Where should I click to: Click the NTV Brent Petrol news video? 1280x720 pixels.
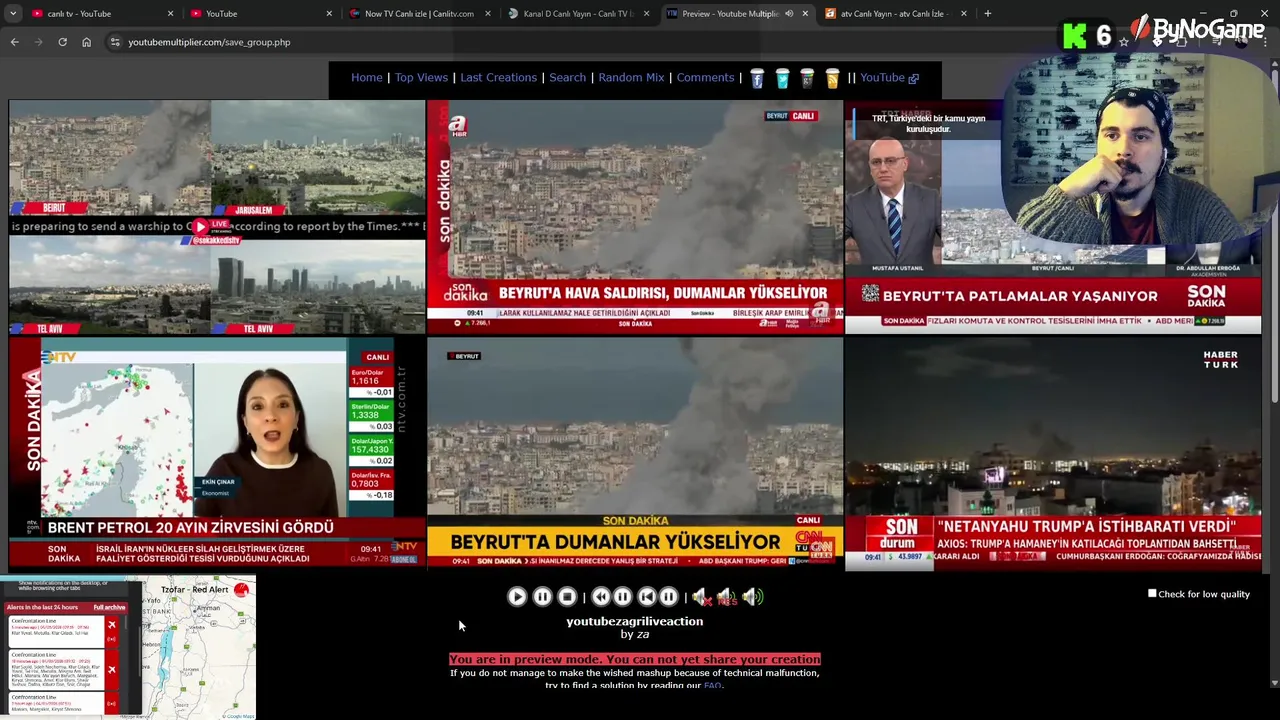[x=217, y=453]
